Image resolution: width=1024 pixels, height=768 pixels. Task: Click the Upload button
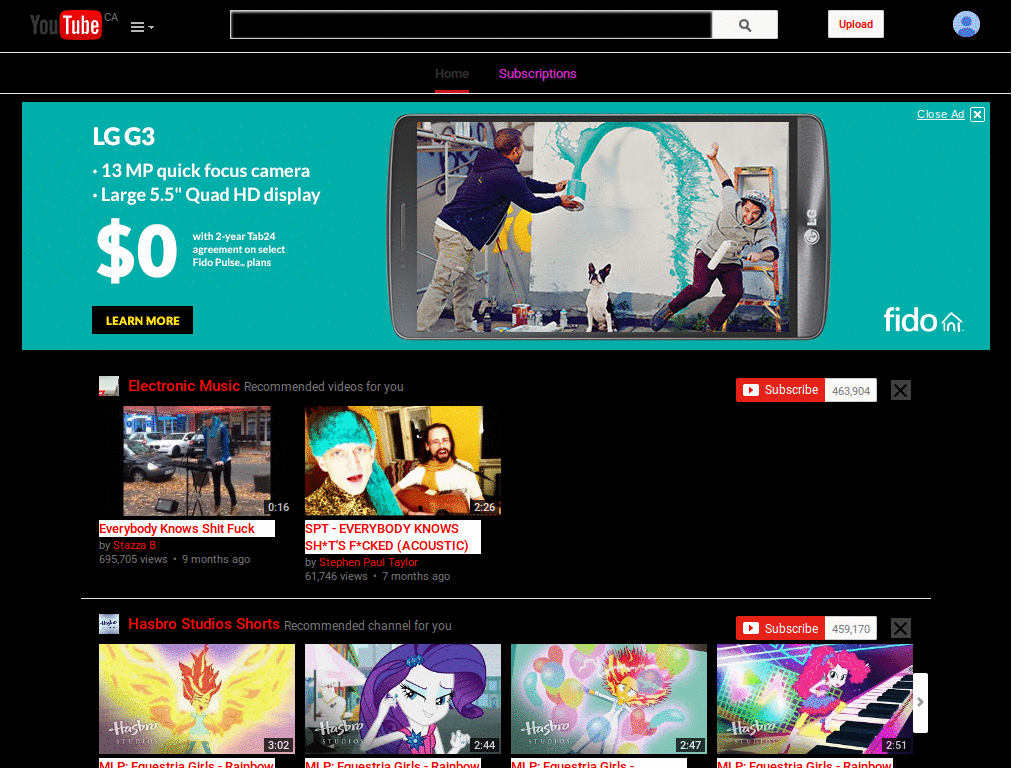[x=856, y=24]
